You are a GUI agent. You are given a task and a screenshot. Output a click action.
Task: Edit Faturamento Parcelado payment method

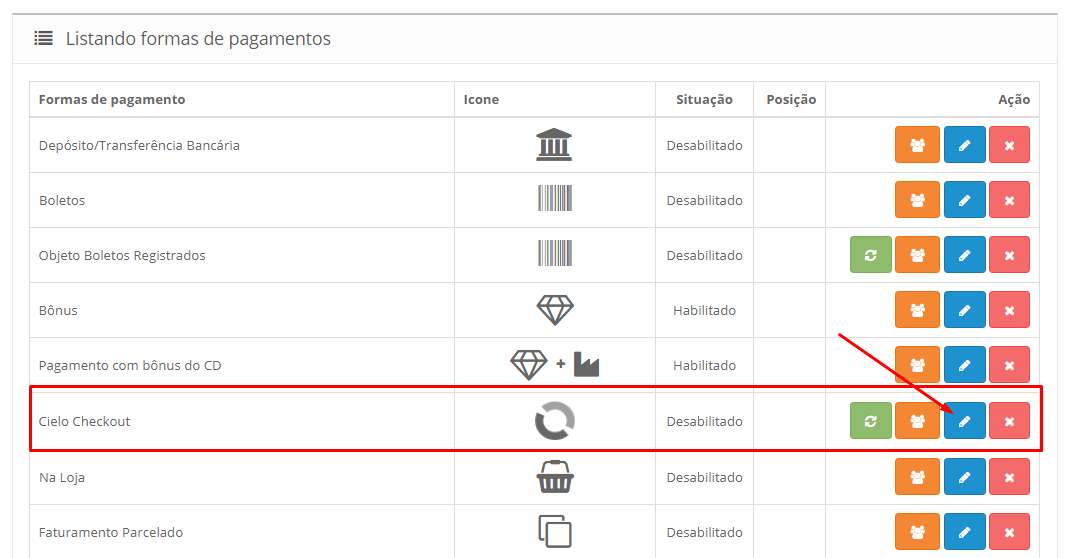click(x=964, y=532)
